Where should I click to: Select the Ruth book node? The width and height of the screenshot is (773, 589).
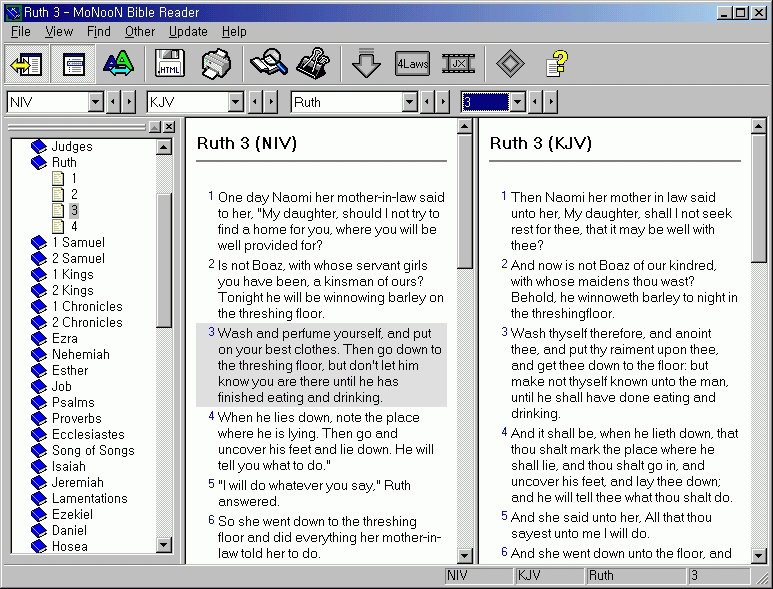64,162
